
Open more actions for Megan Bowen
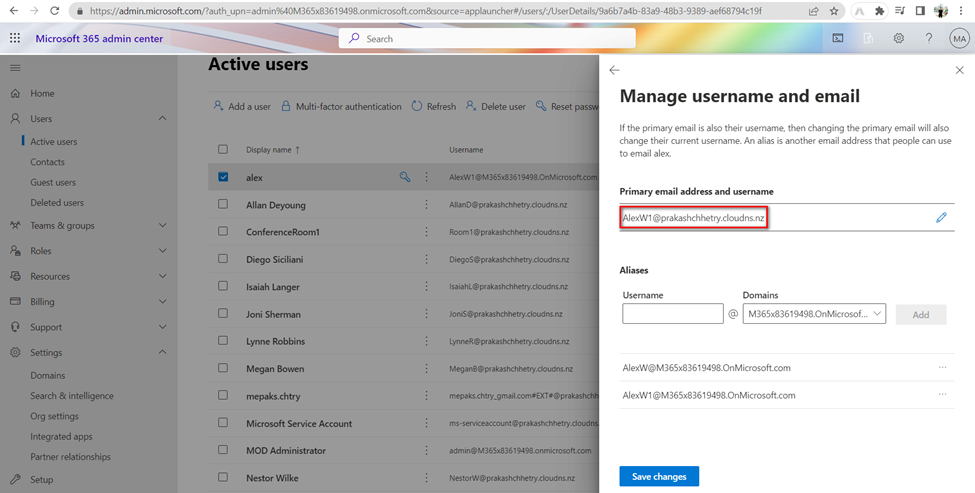427,368
